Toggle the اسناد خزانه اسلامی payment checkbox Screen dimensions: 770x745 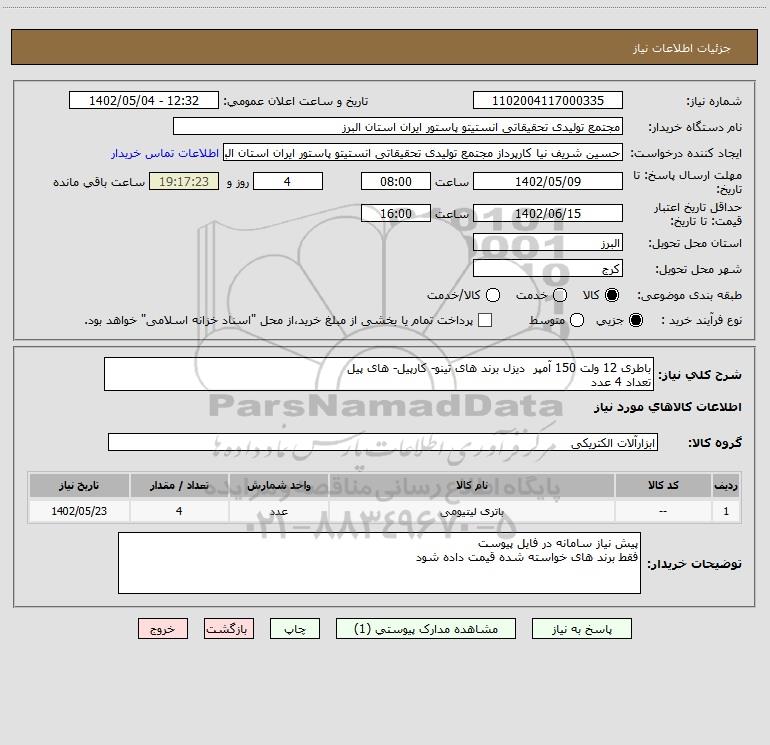485,320
